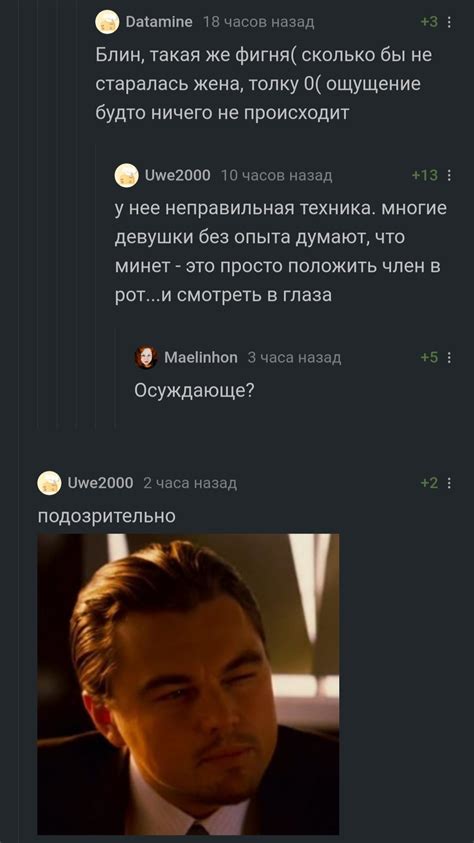Open Uwe2000's avatar on the 2-hour-old comment
Screen dimensions: 474x843
tap(49, 483)
